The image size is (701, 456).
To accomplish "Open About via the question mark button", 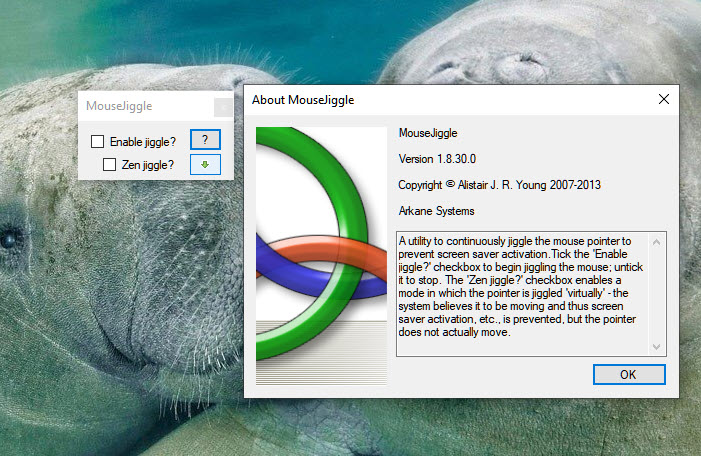I will tap(205, 139).
